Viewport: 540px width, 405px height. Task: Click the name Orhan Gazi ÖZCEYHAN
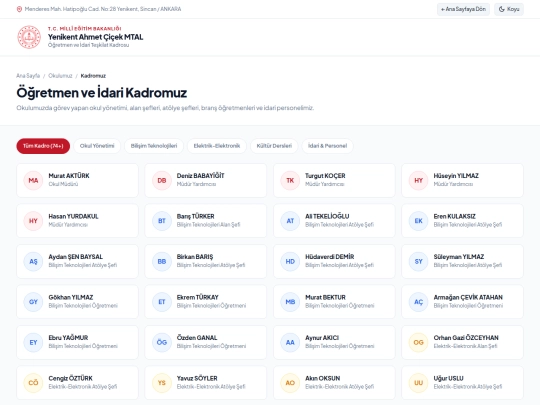tap(466, 338)
